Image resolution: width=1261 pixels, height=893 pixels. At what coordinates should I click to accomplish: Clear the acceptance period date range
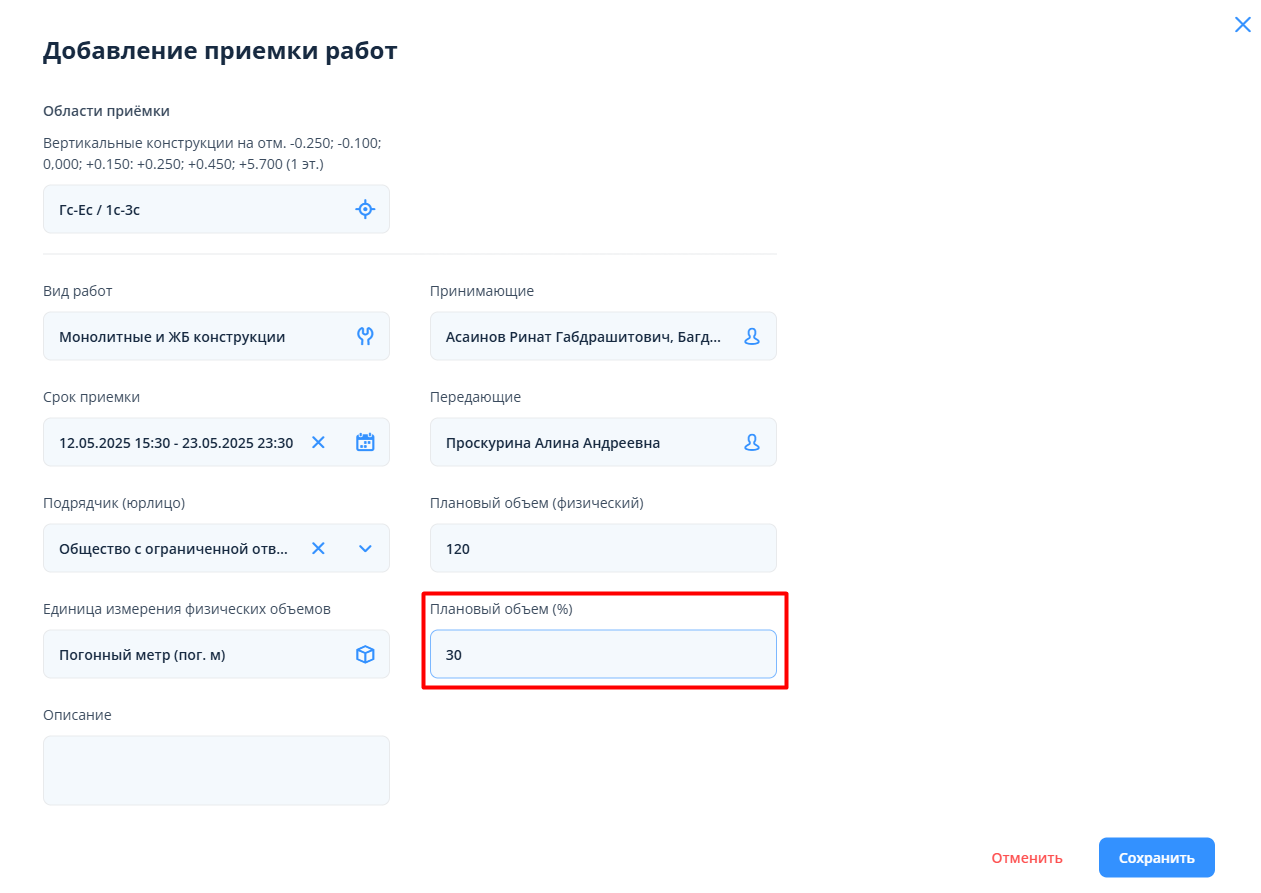pos(318,442)
